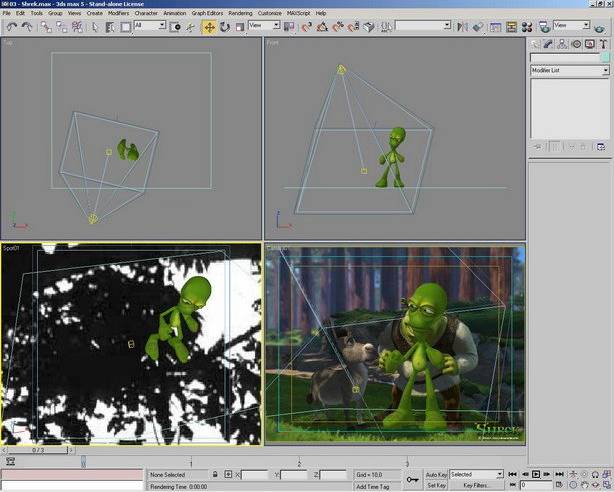The width and height of the screenshot is (614, 492).
Task: Click the object color swatch in command panel
Action: (x=605, y=58)
